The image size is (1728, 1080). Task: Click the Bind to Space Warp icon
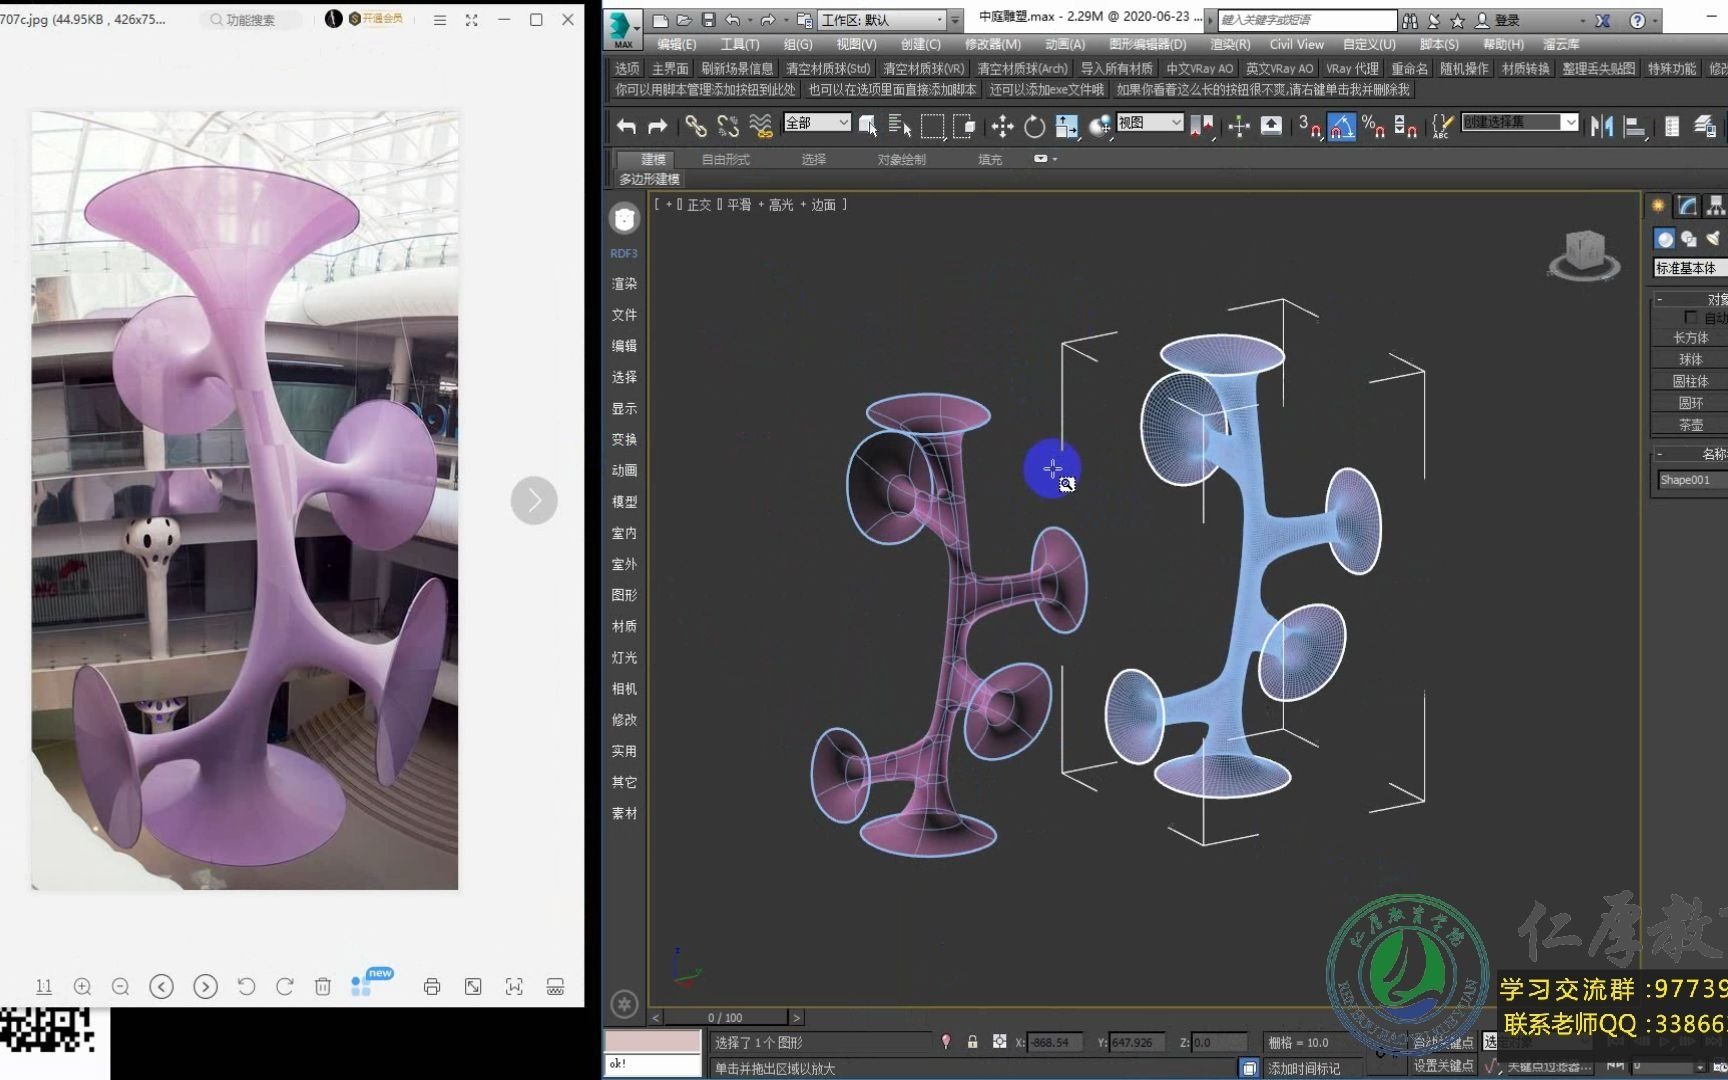point(761,126)
